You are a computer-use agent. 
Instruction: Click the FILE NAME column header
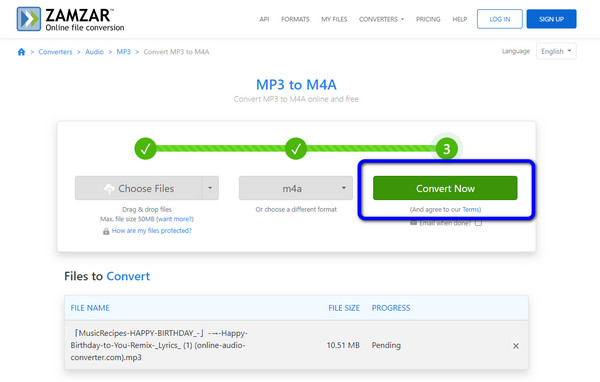[x=90, y=308]
